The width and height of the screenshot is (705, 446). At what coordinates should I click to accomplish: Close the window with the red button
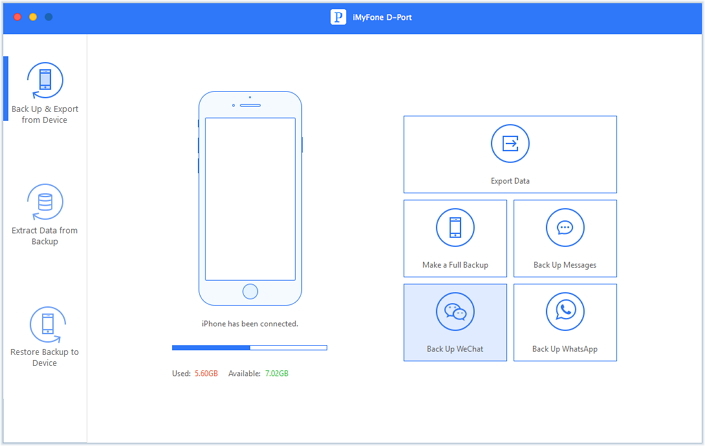18,17
